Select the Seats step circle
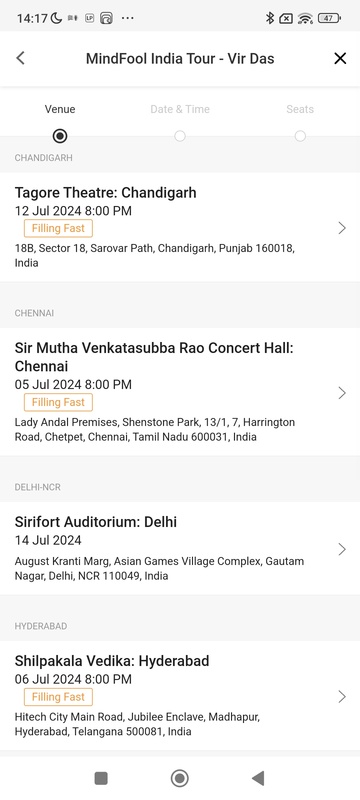 [x=300, y=136]
